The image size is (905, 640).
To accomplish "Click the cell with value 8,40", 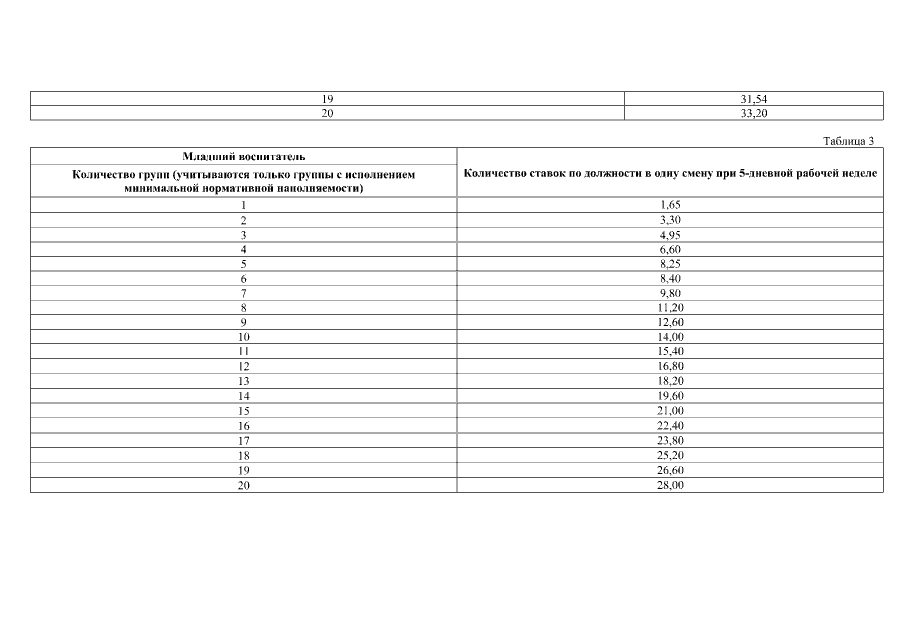I will [x=670, y=278].
